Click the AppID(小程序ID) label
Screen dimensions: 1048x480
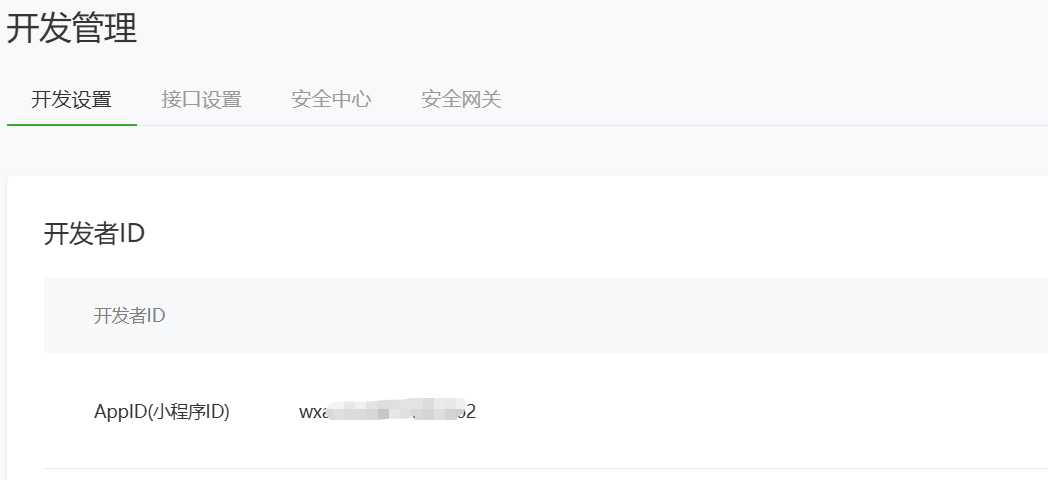point(162,412)
